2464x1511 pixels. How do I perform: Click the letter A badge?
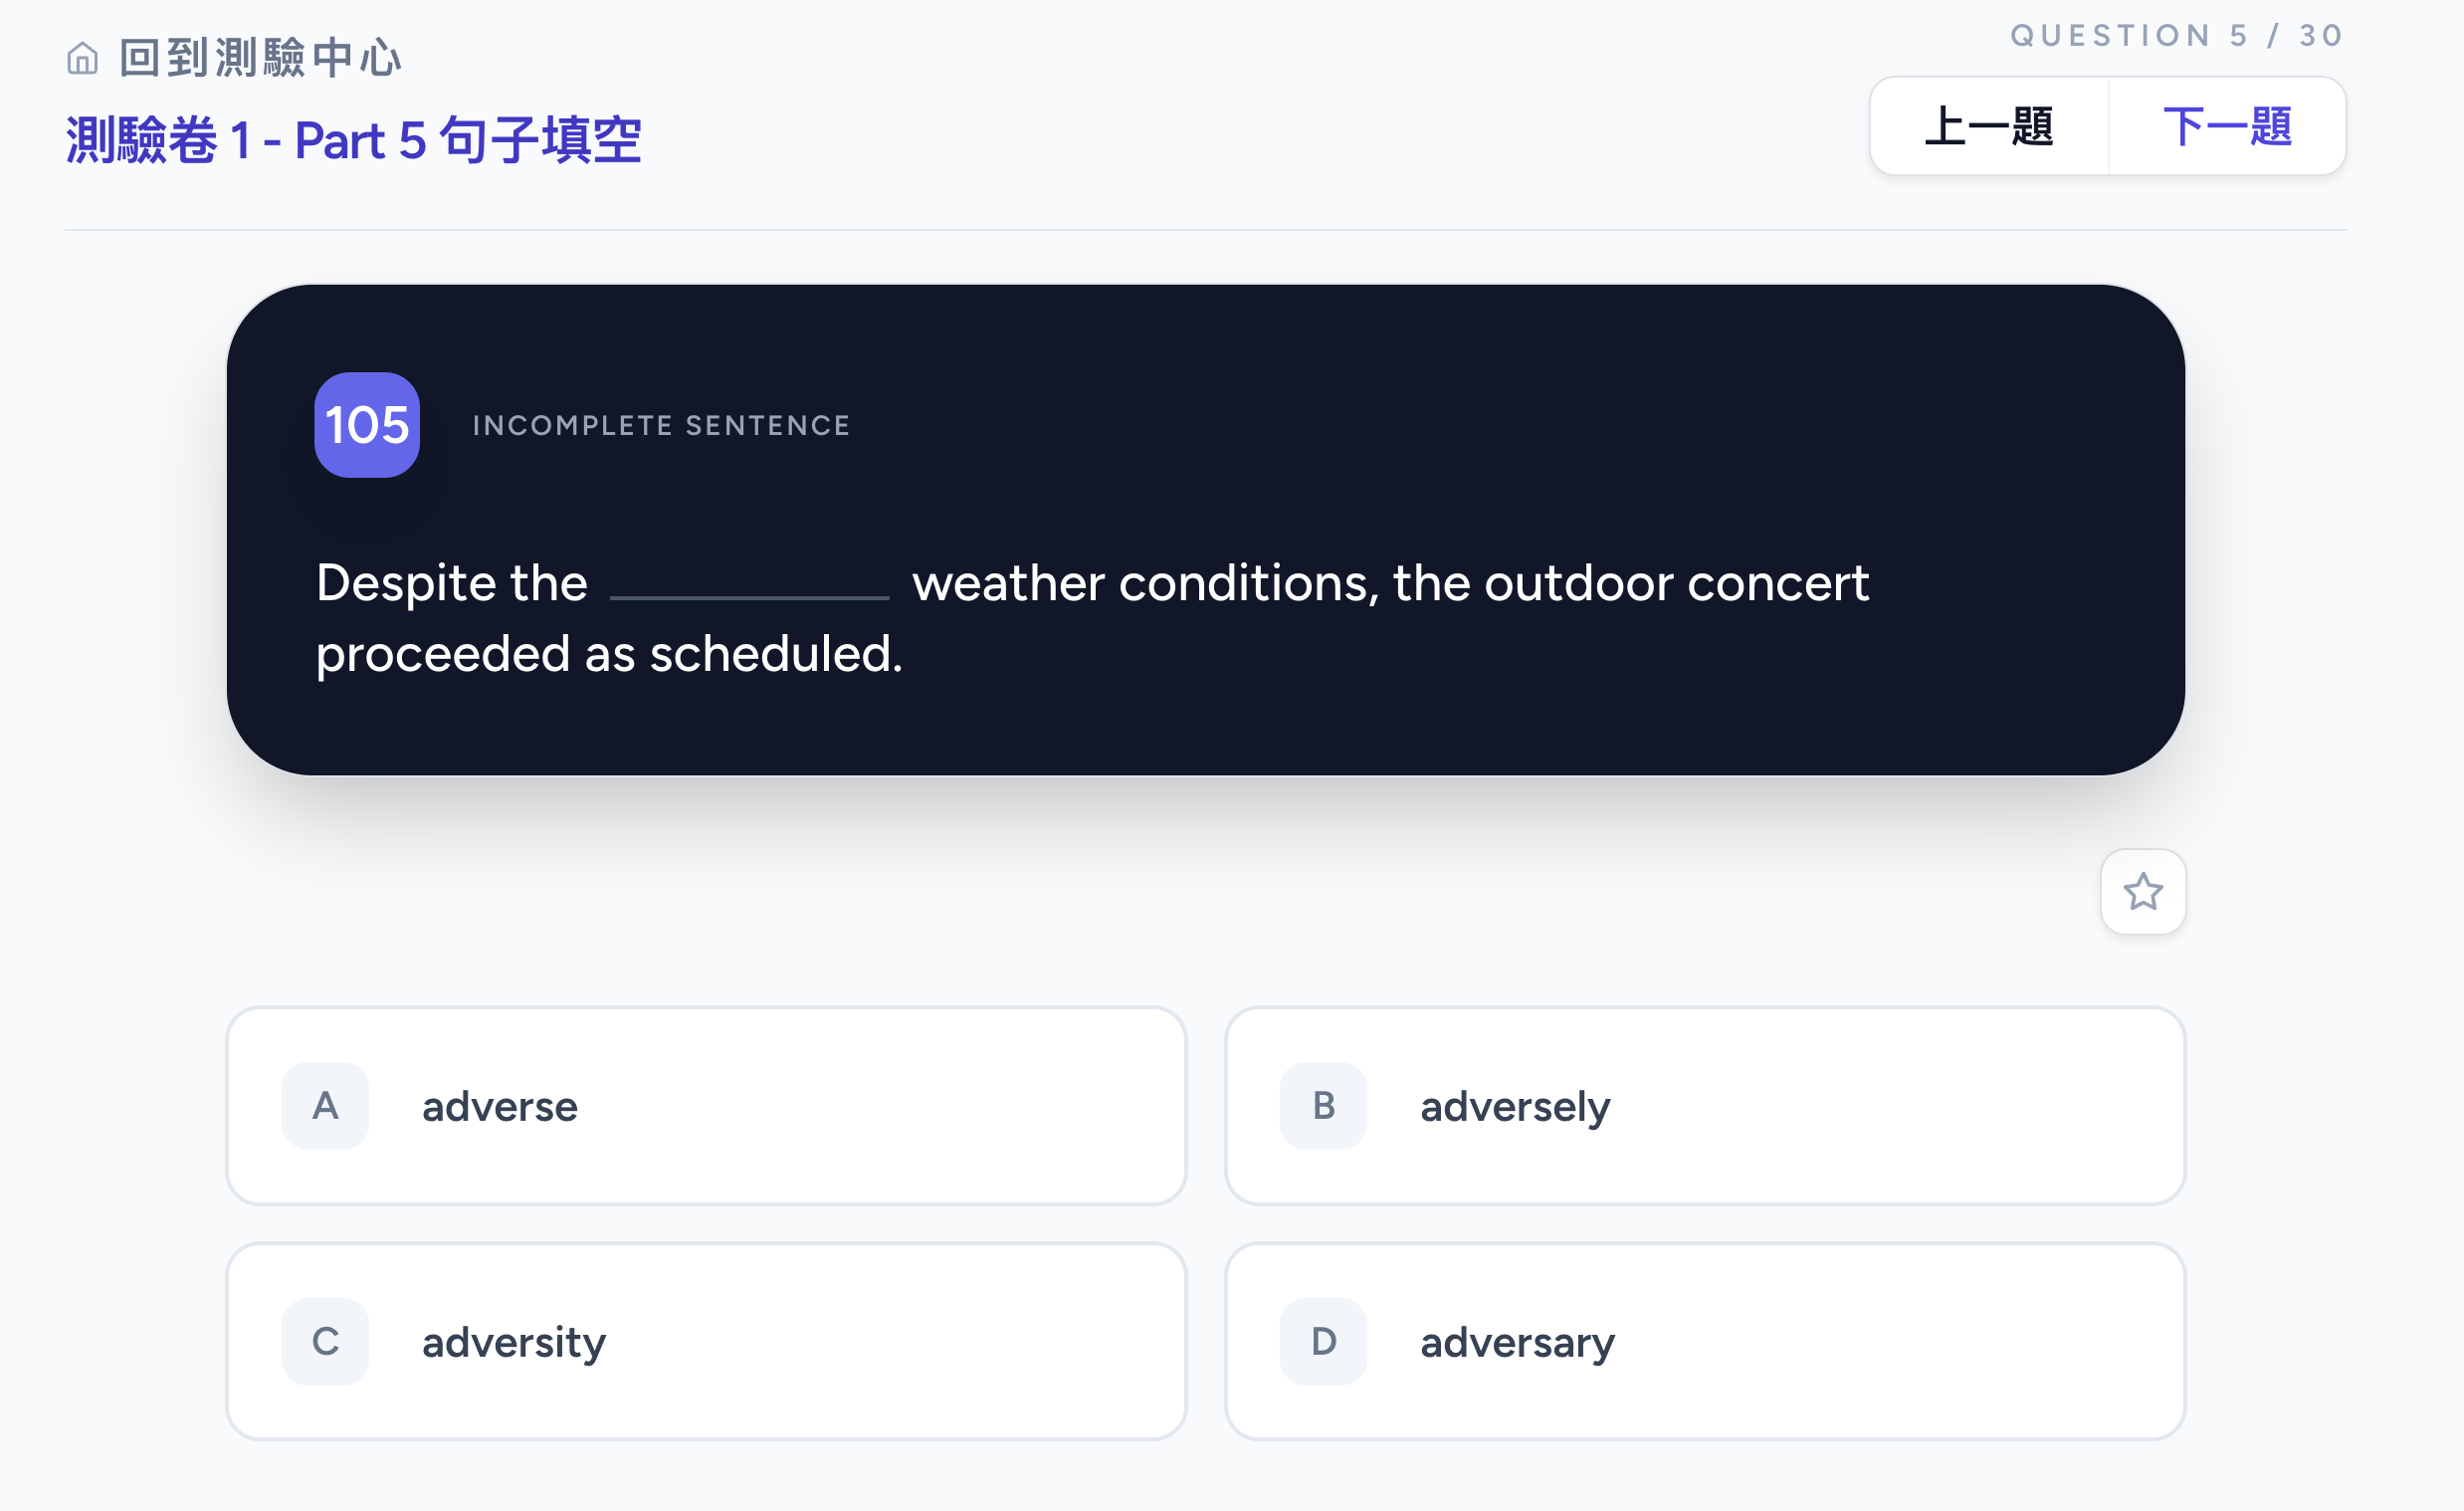coord(325,1106)
